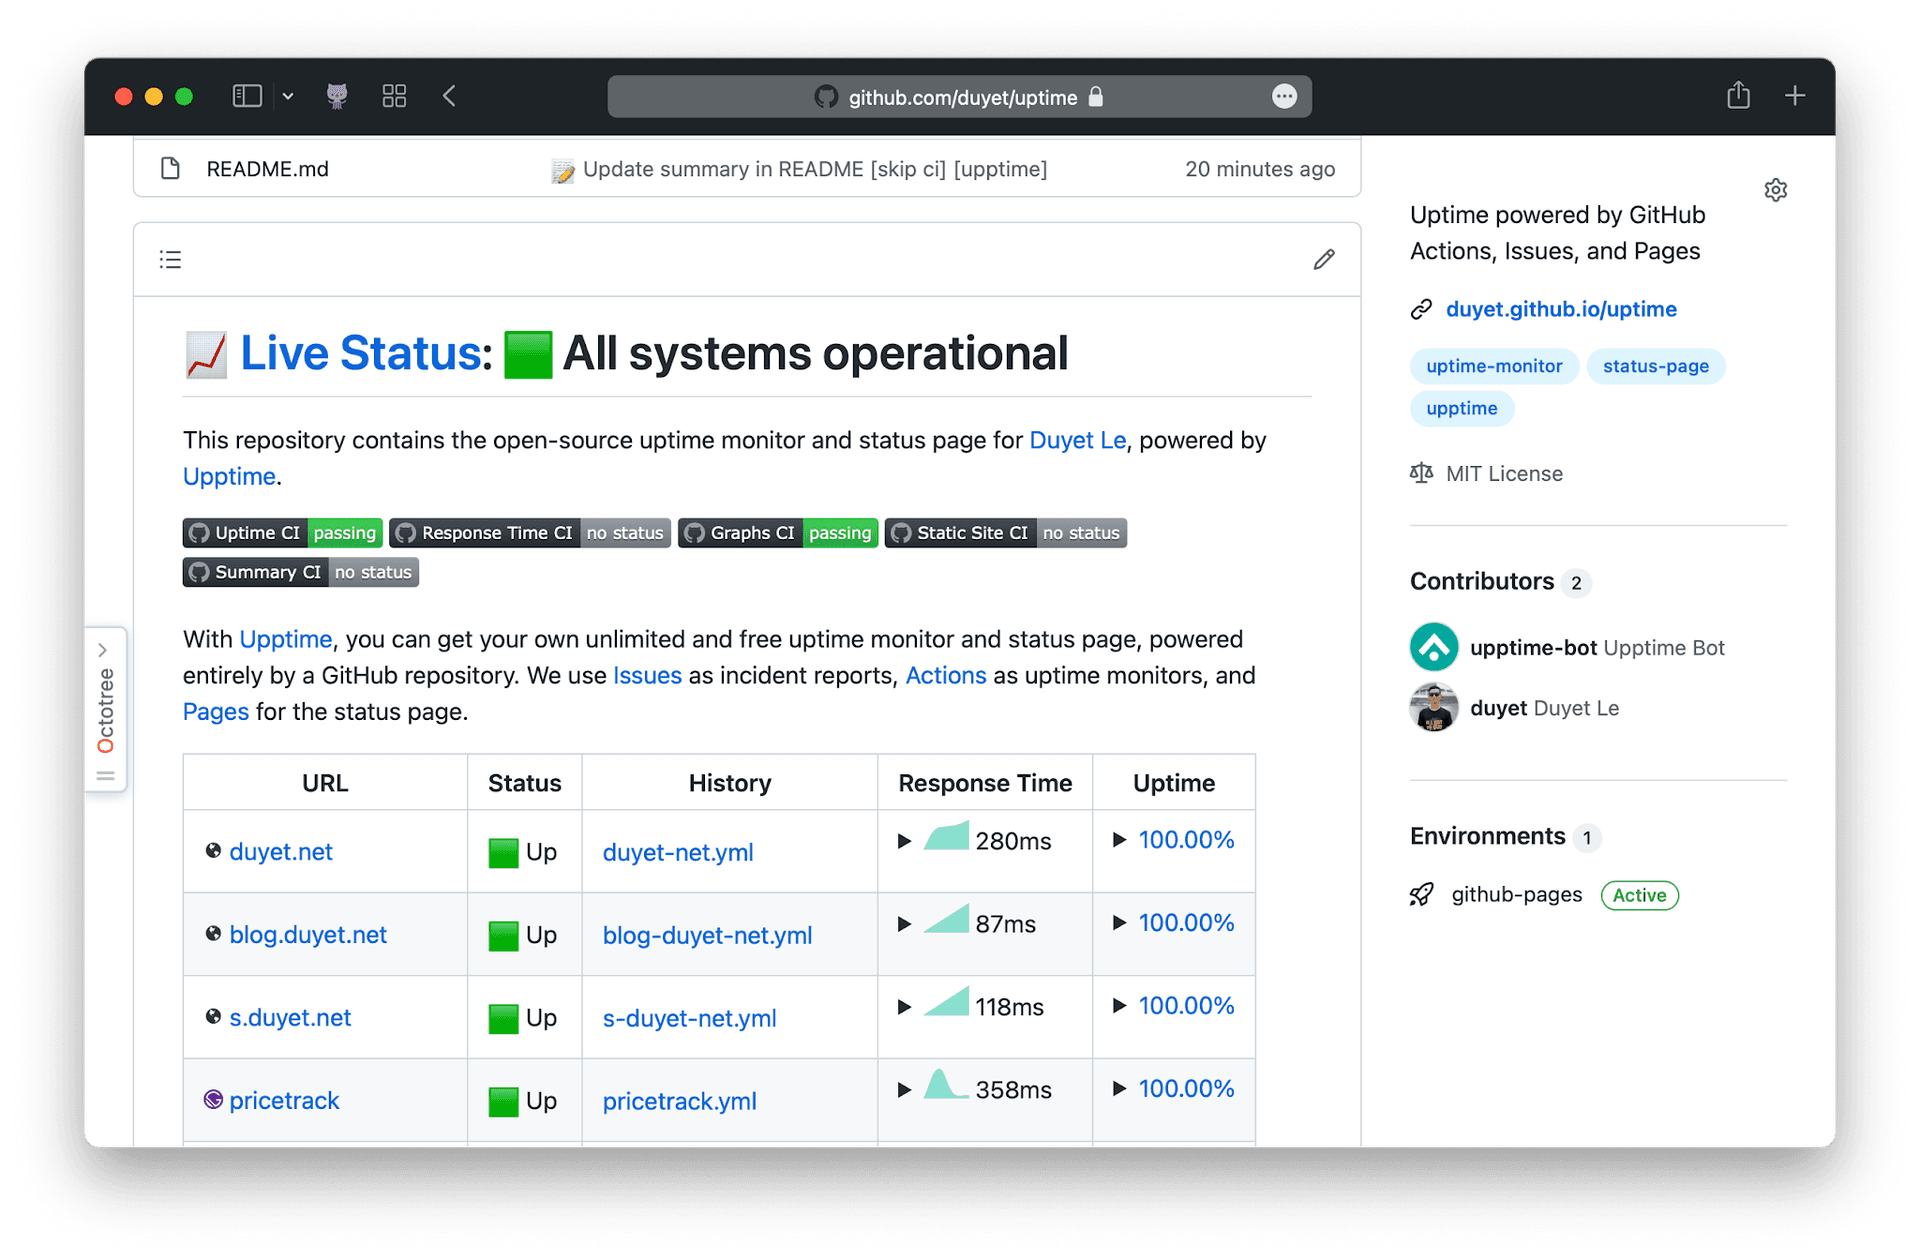Edit the README using the pencil icon

tap(1323, 259)
